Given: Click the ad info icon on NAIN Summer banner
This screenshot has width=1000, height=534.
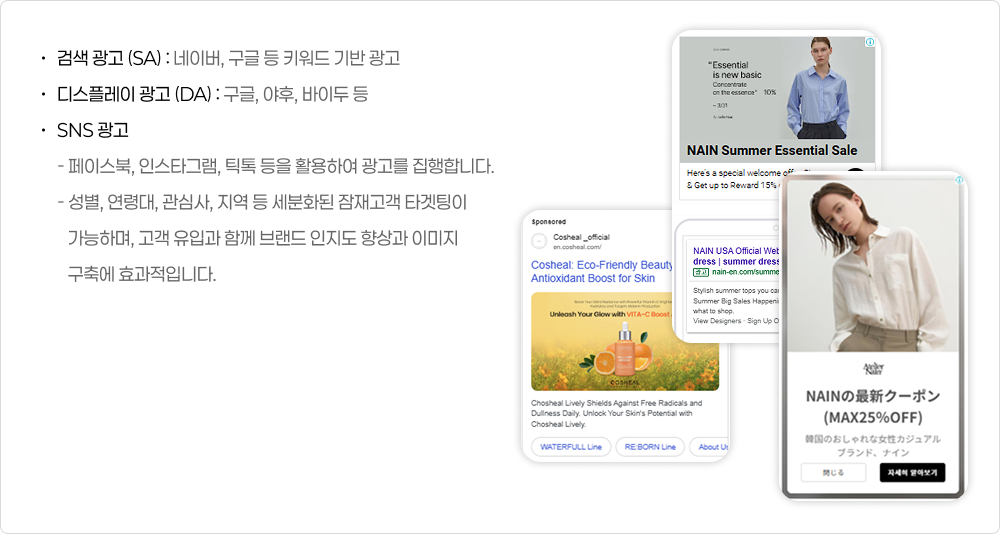Looking at the screenshot, I should click(x=869, y=43).
